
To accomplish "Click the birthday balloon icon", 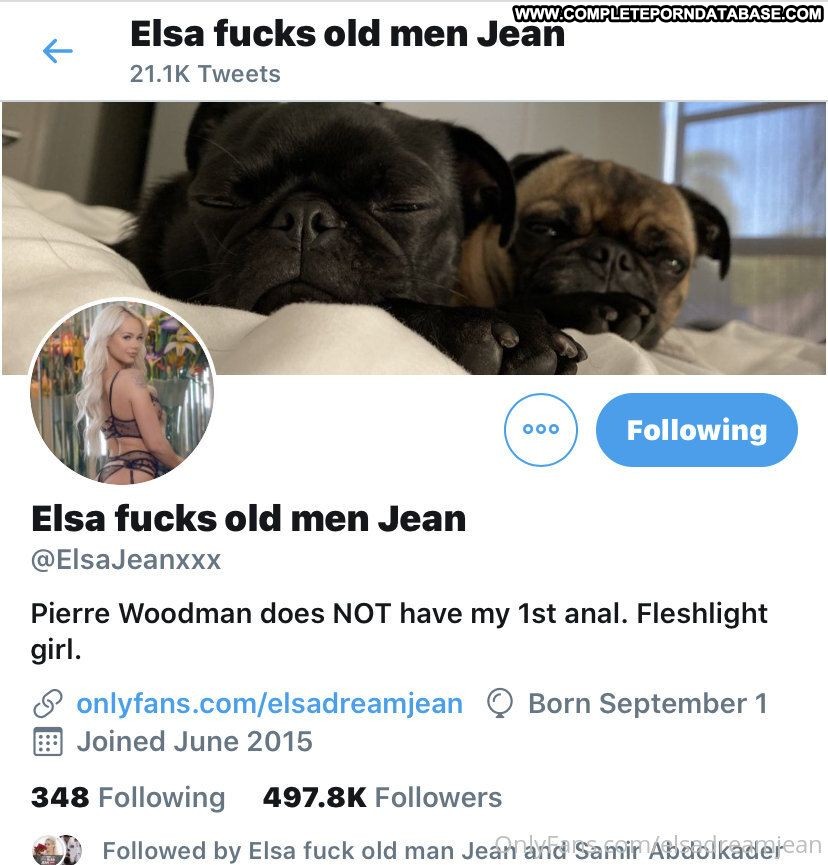I will (x=500, y=703).
